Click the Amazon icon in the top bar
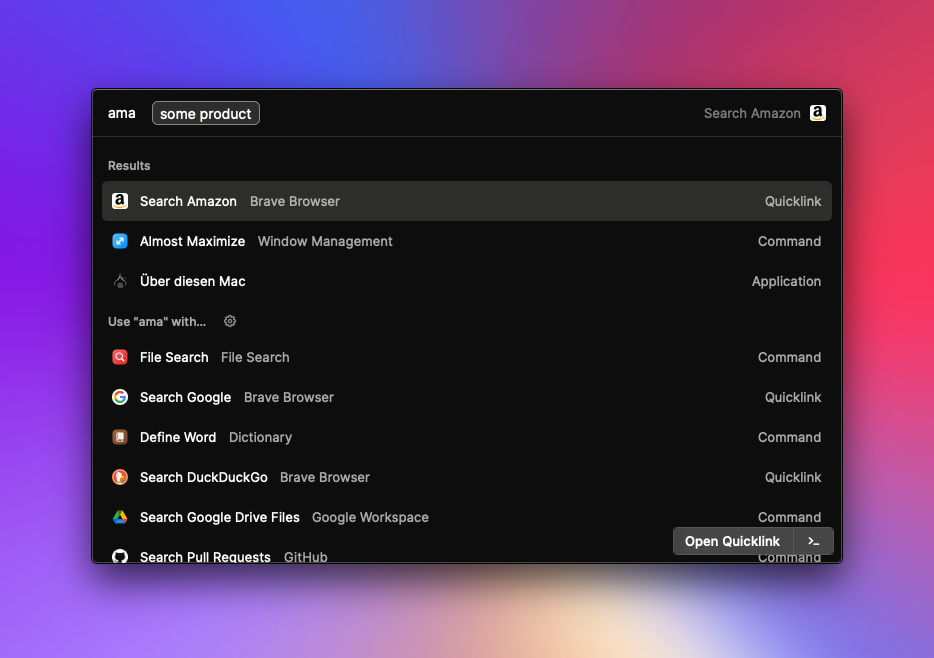Screen dimensions: 934x658 tap(817, 113)
